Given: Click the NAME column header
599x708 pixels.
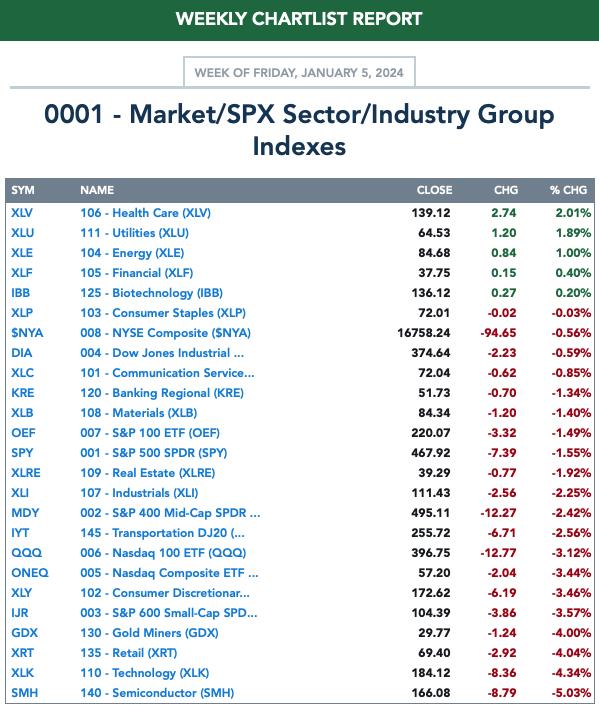Looking at the screenshot, I should tap(97, 190).
